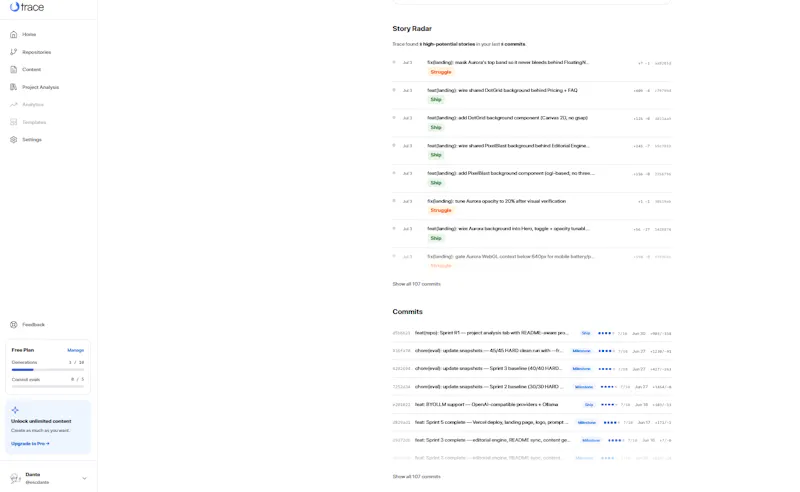The image size is (800, 492).
Task: Click star rating on Sprint R1 commit
Action: (x=606, y=333)
